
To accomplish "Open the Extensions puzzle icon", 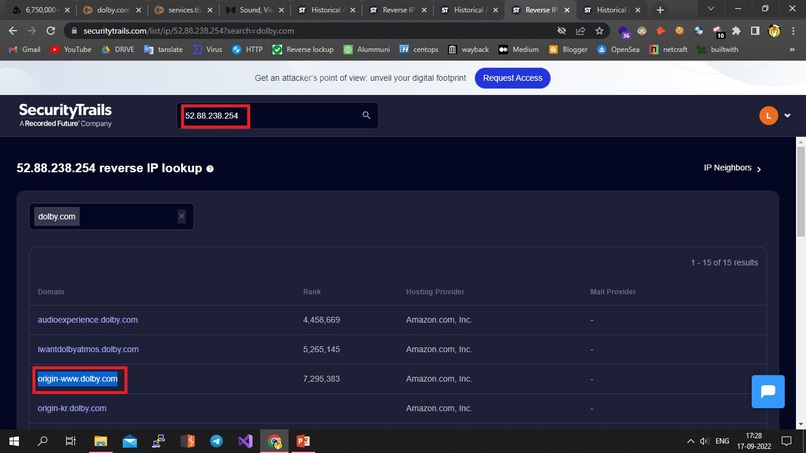I will (x=736, y=31).
